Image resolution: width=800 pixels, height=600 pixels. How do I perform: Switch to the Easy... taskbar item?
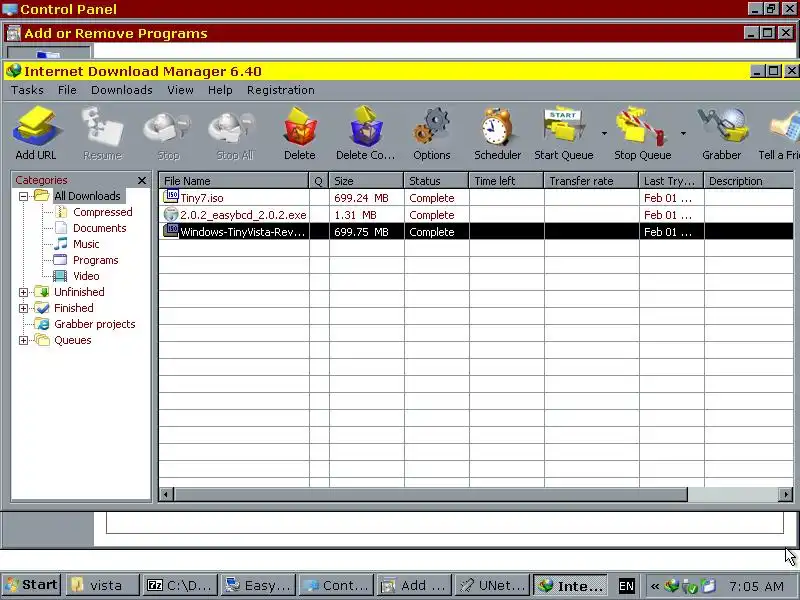[x=258, y=585]
